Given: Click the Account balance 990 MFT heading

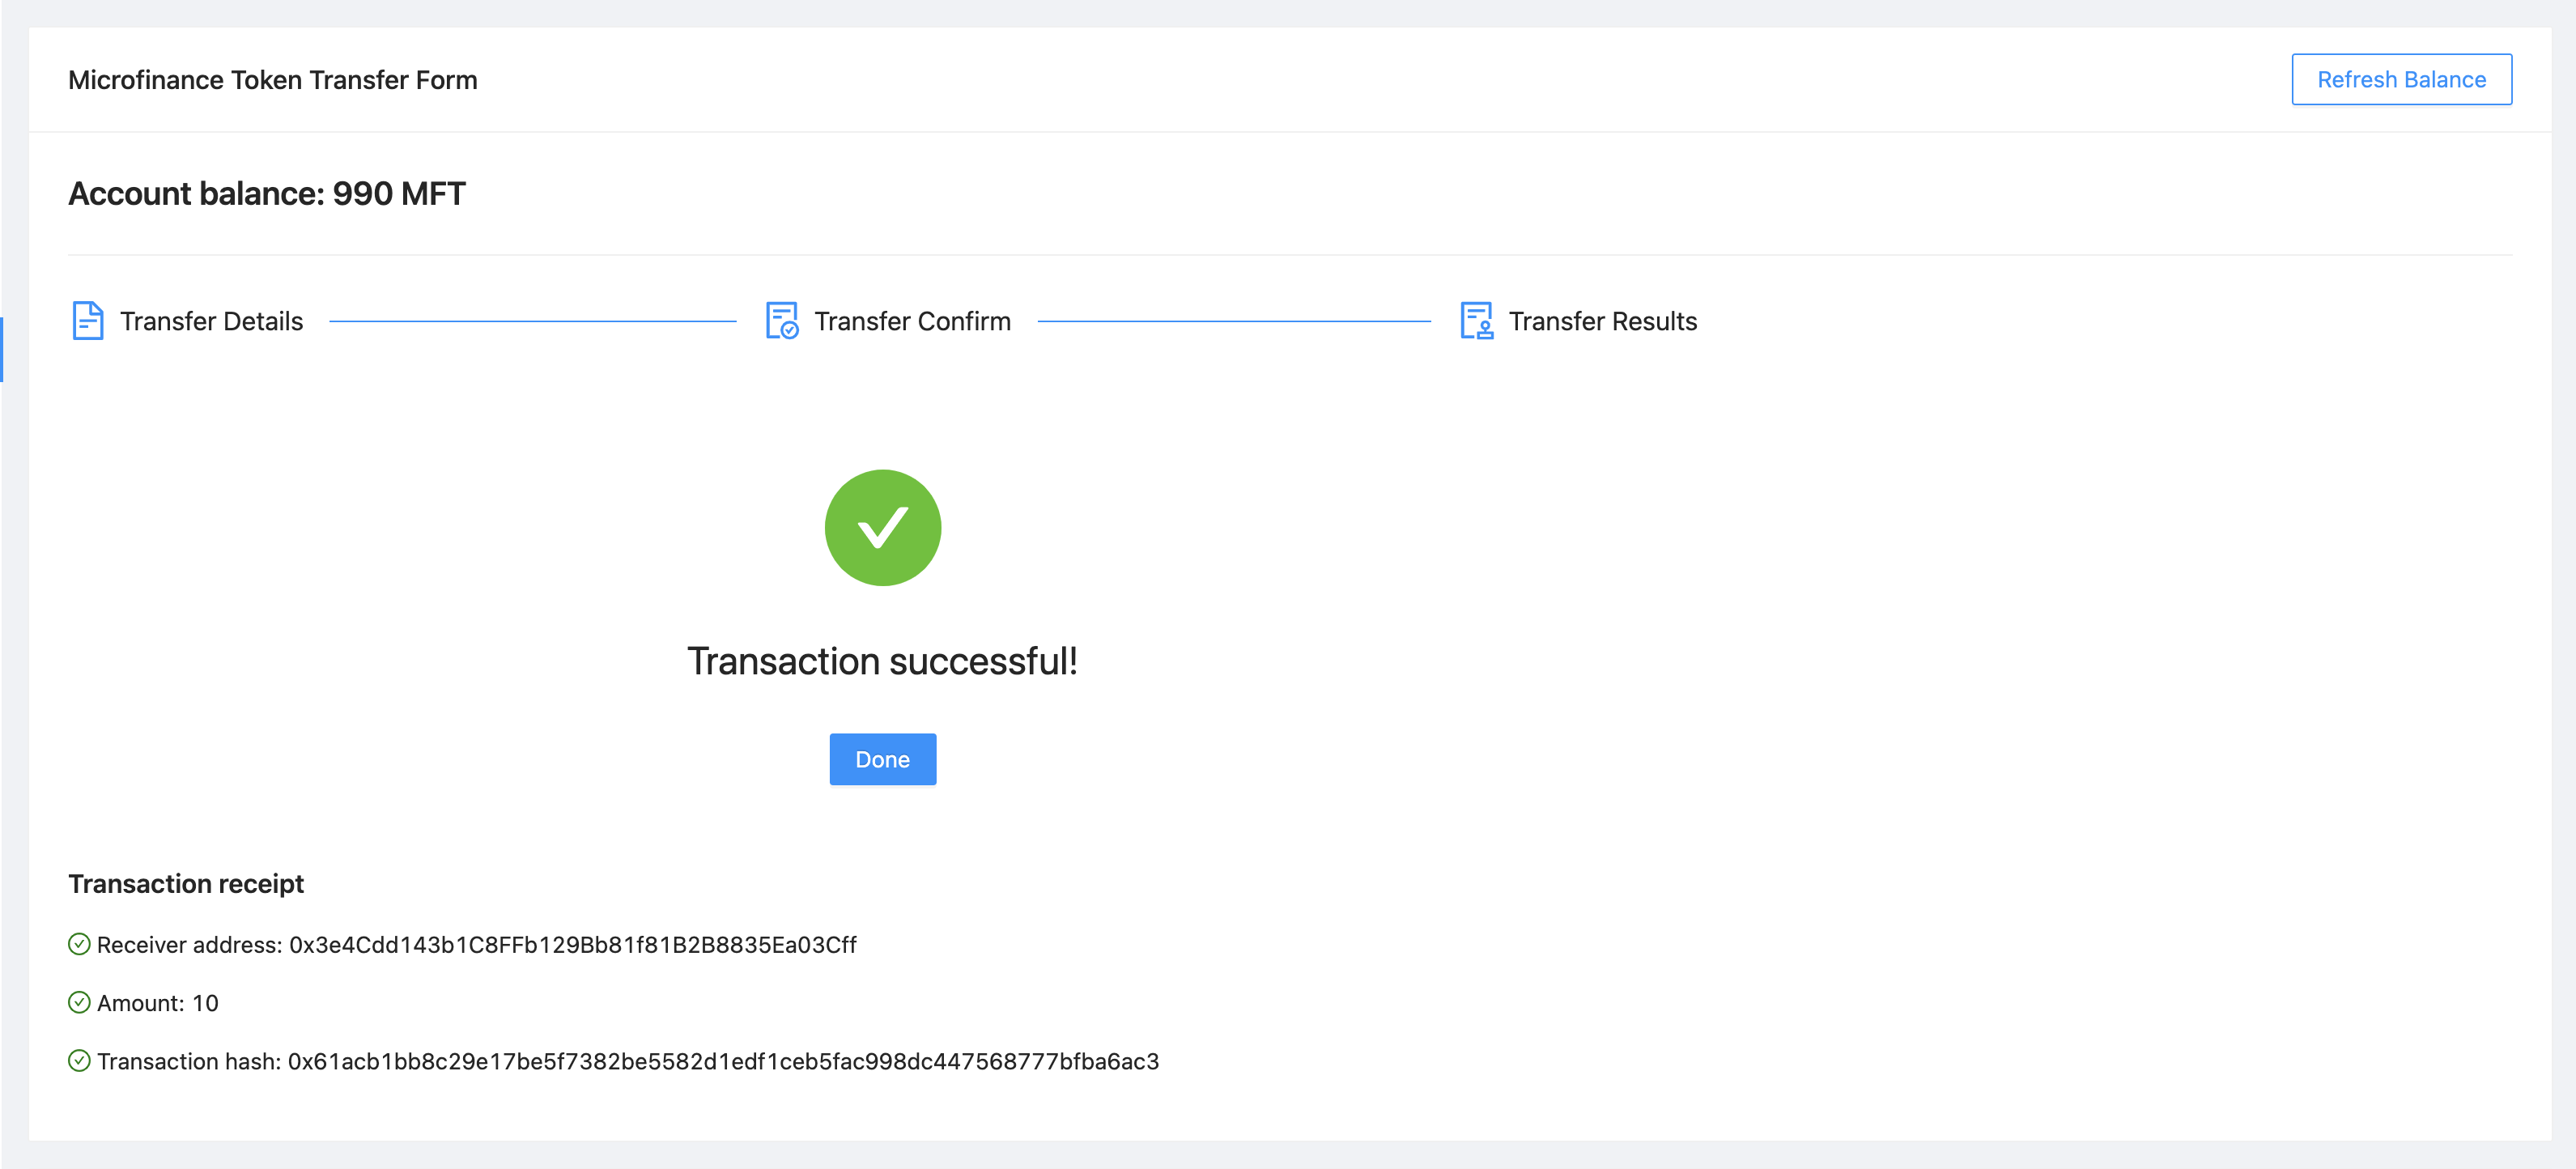Looking at the screenshot, I should tap(267, 194).
